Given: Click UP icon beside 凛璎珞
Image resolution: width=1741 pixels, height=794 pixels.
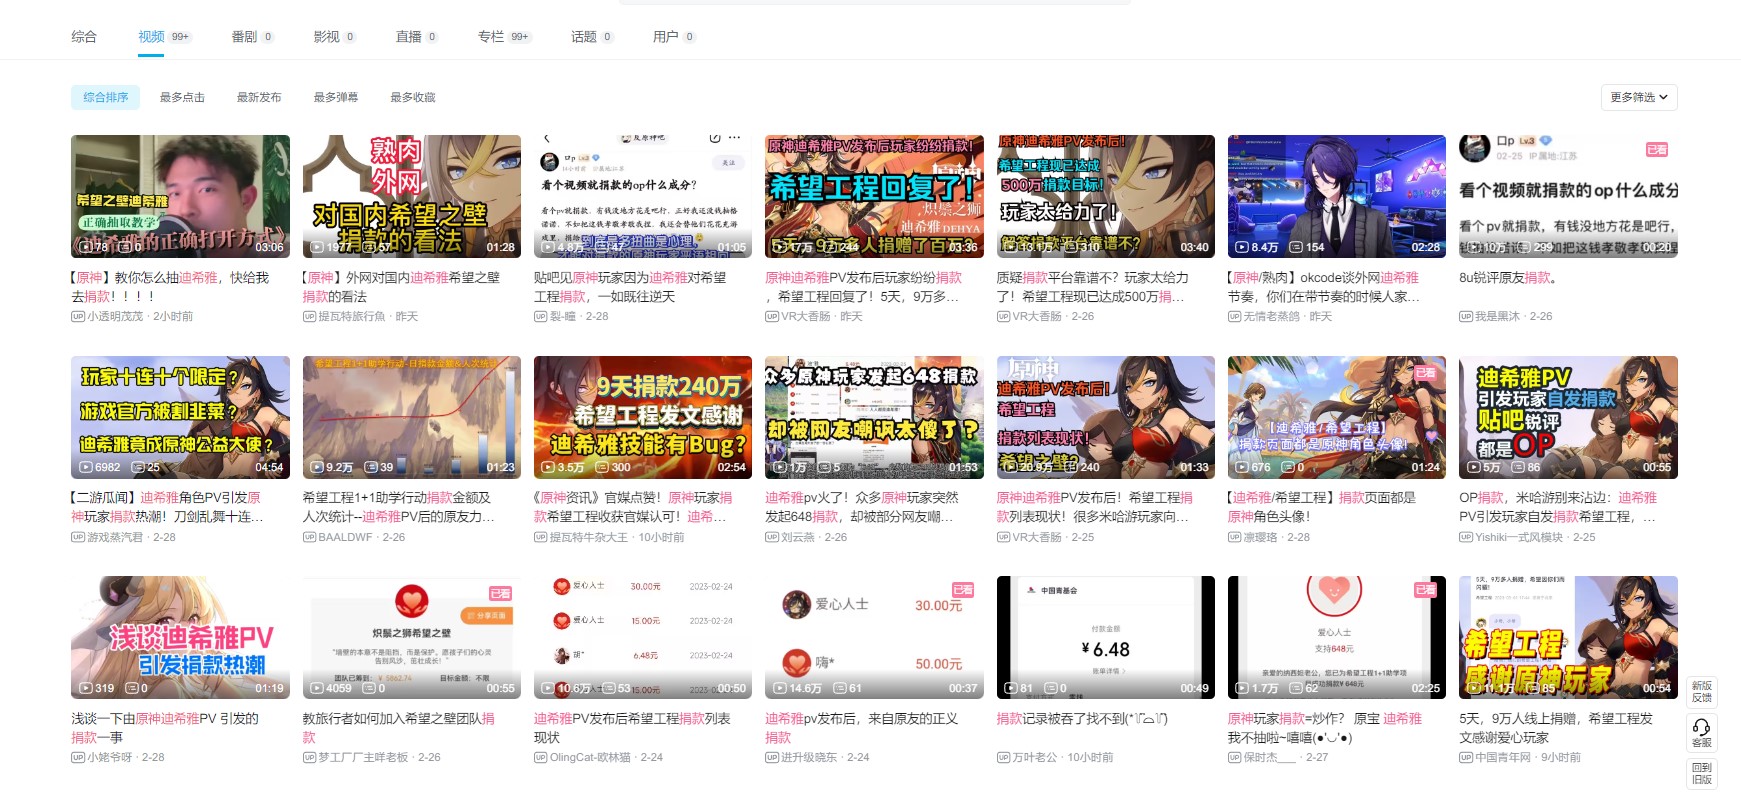Looking at the screenshot, I should click(1234, 538).
